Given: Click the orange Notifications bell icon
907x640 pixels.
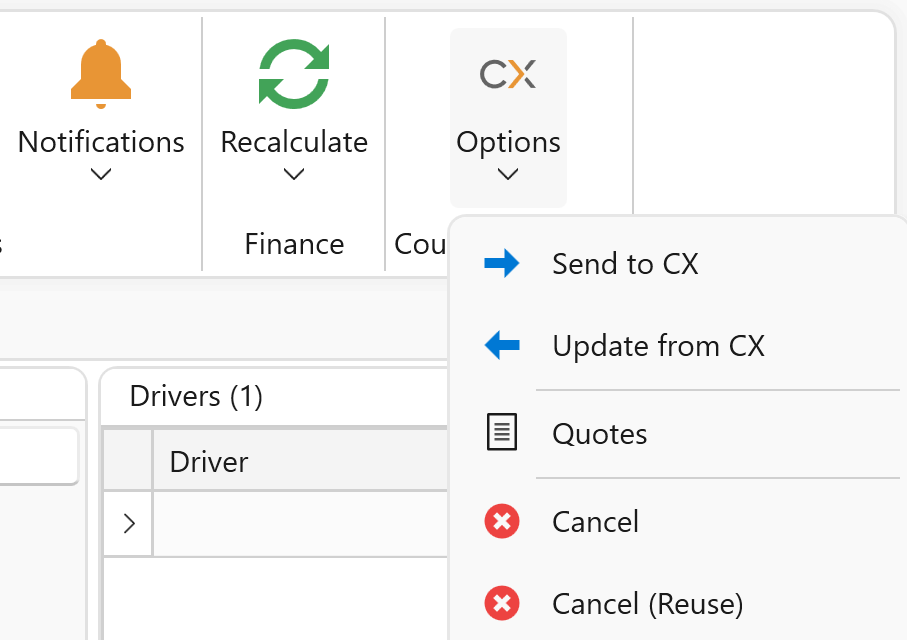Looking at the screenshot, I should (x=101, y=75).
